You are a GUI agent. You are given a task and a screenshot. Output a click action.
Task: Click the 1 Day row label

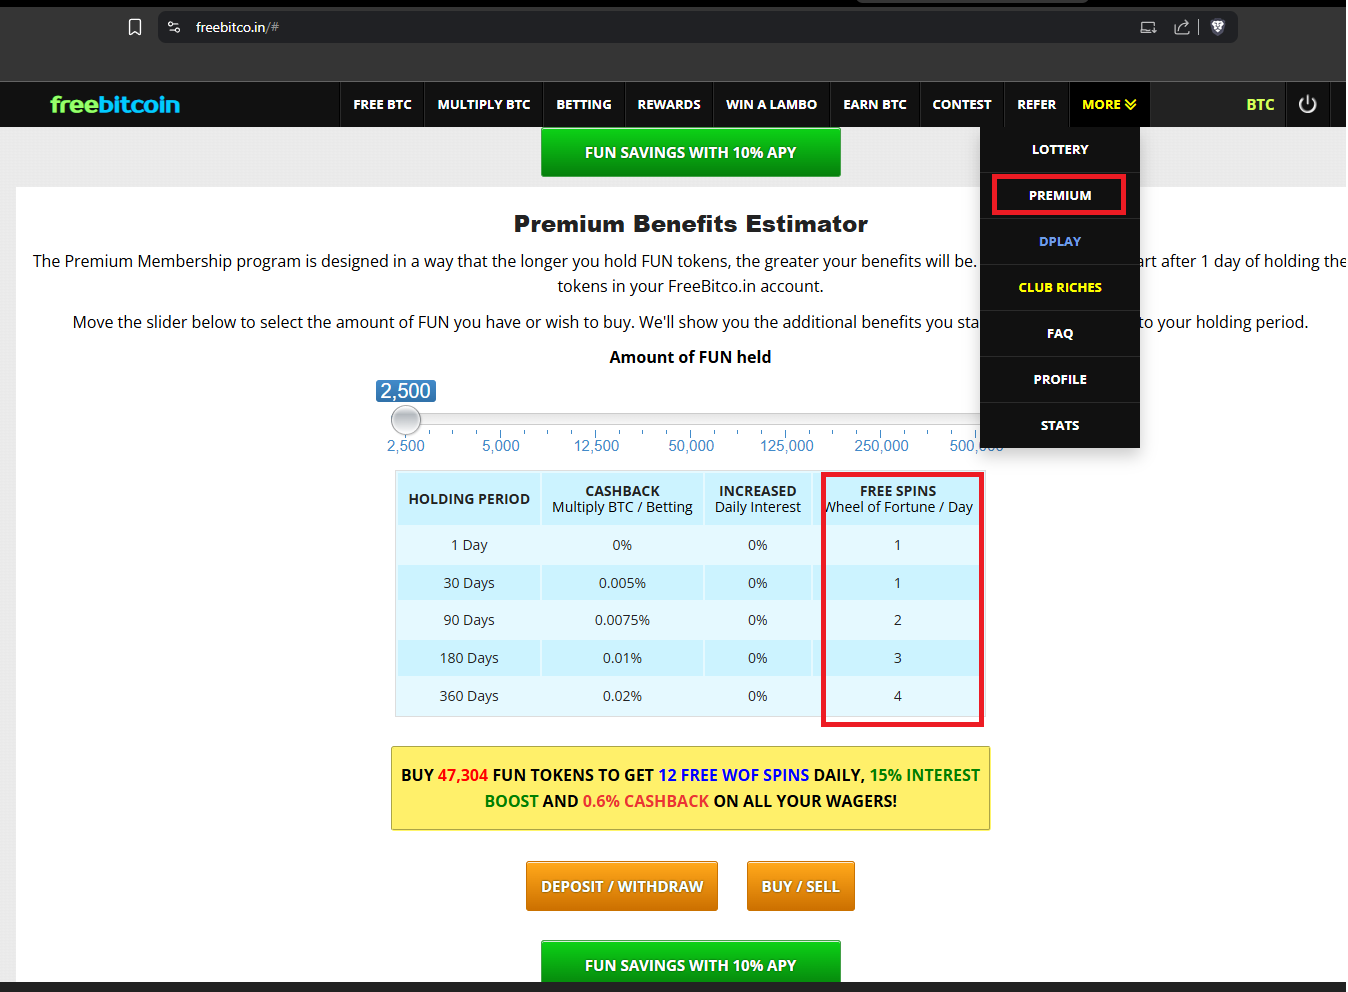coord(469,545)
